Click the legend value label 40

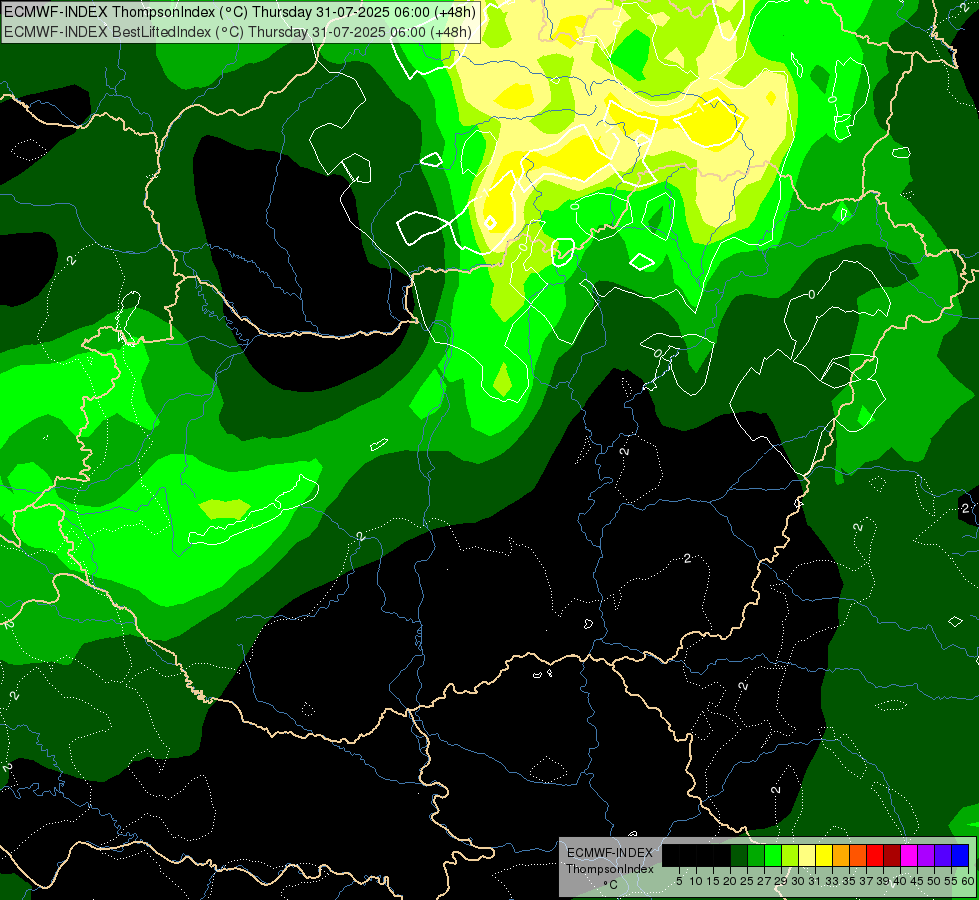point(900,881)
